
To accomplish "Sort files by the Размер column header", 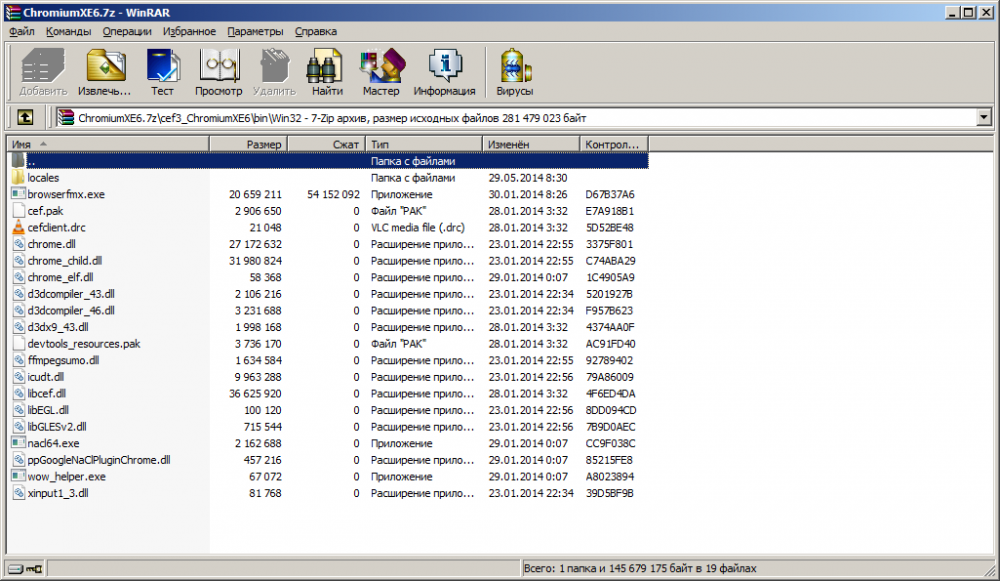I will tap(249, 144).
